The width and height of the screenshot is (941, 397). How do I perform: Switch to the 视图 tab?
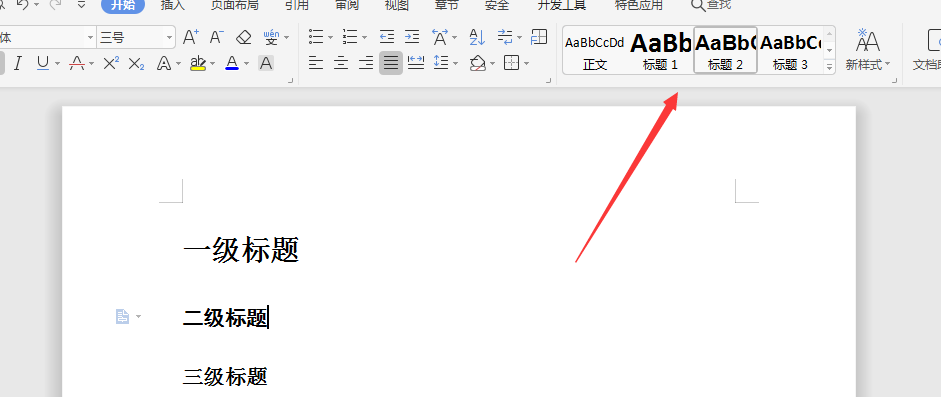click(397, 5)
